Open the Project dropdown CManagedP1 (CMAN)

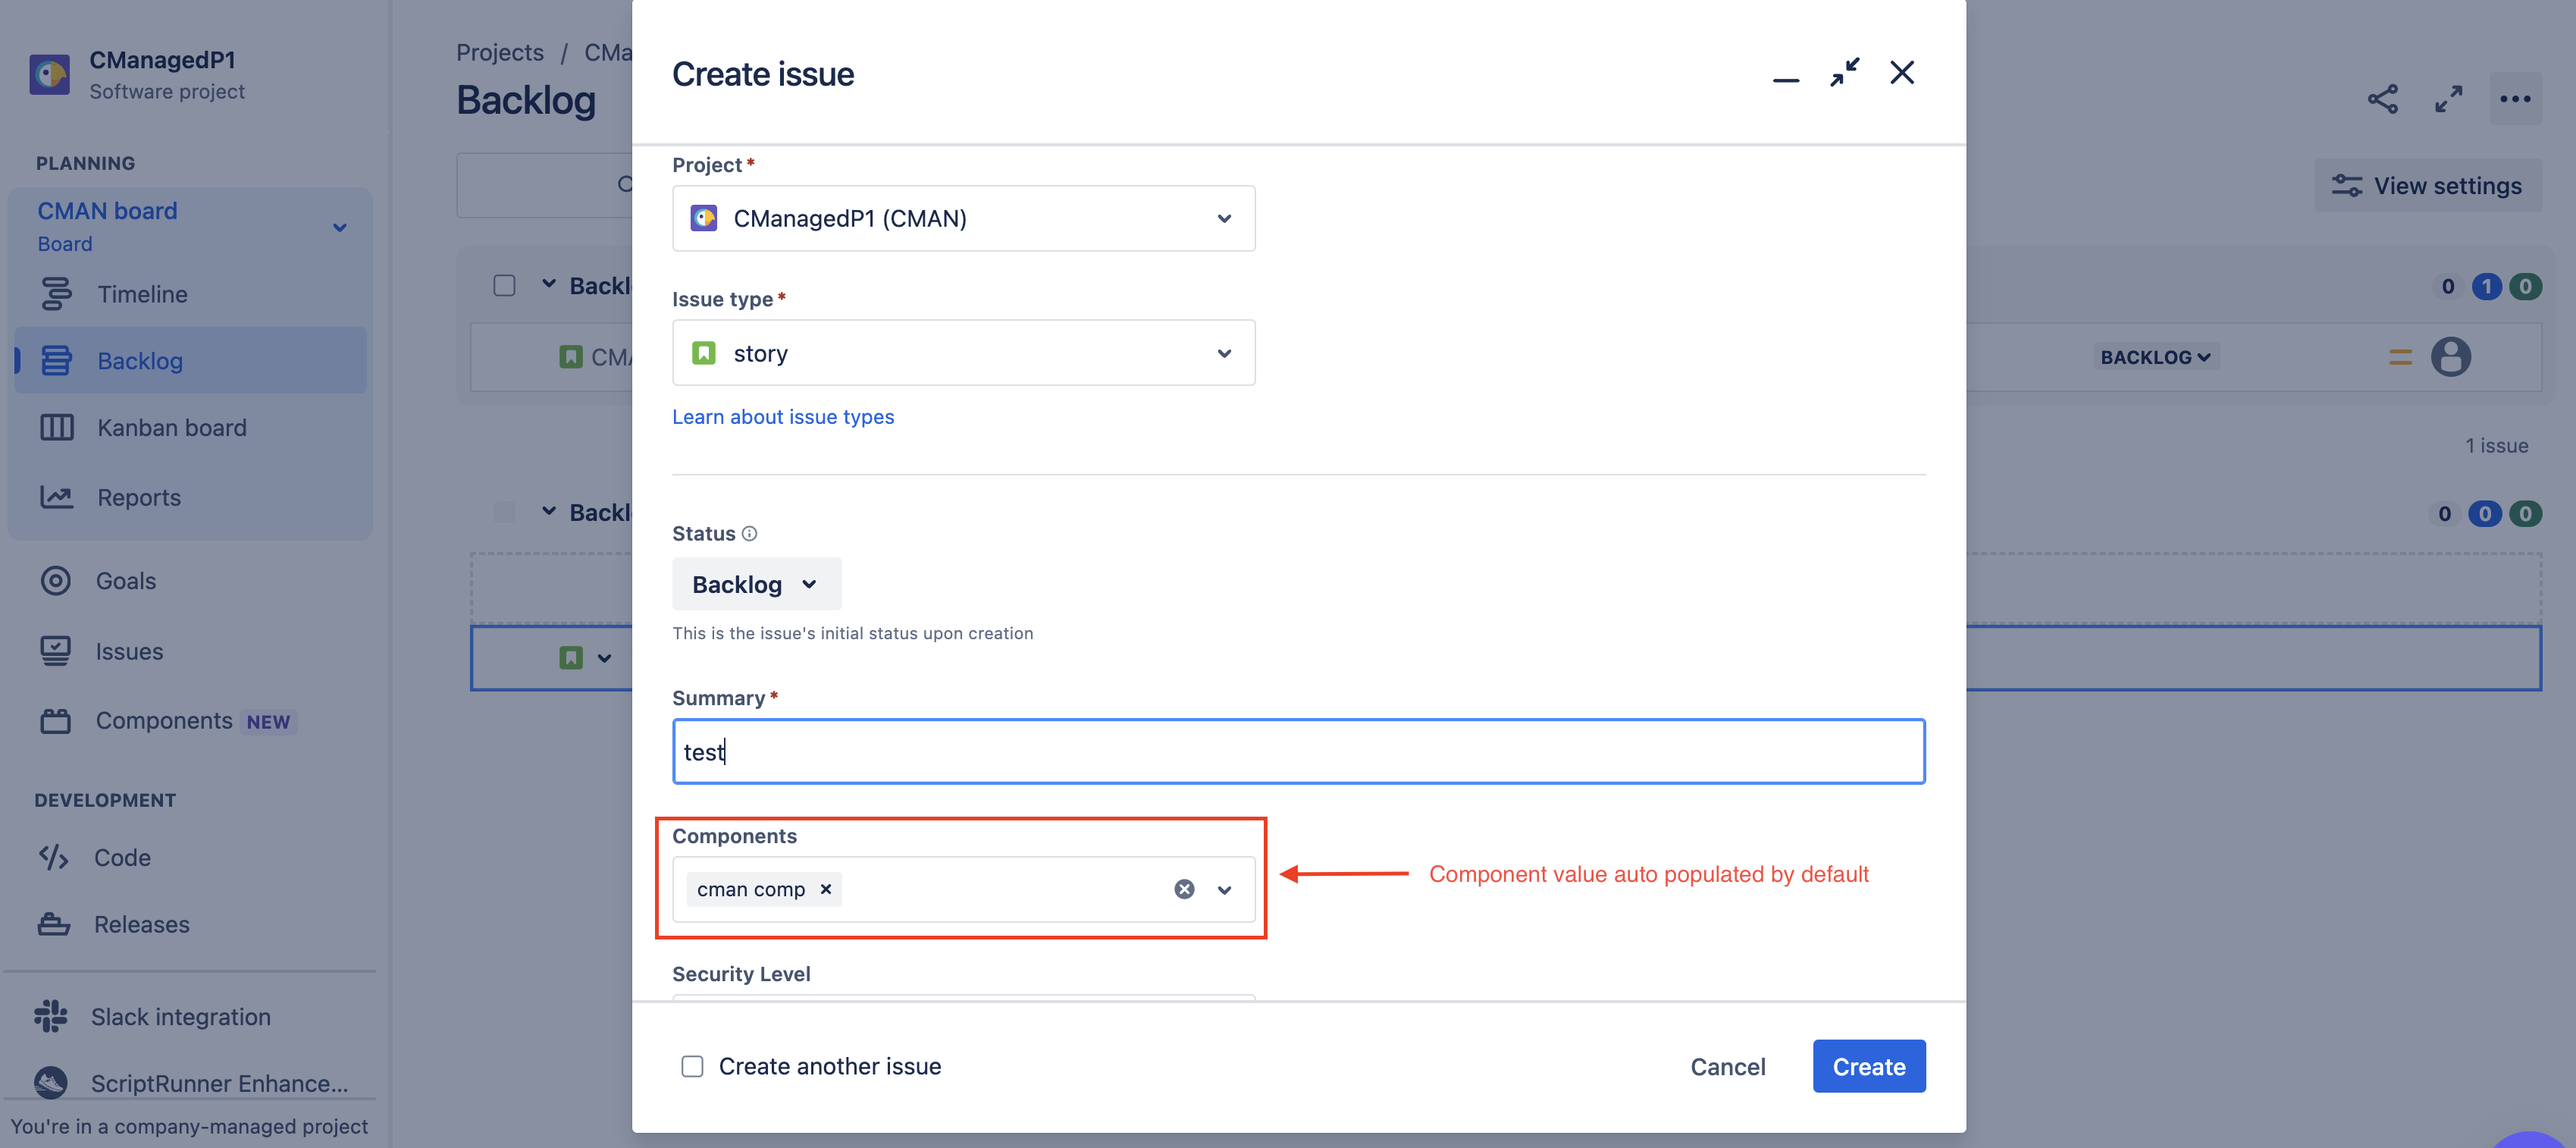coord(963,218)
